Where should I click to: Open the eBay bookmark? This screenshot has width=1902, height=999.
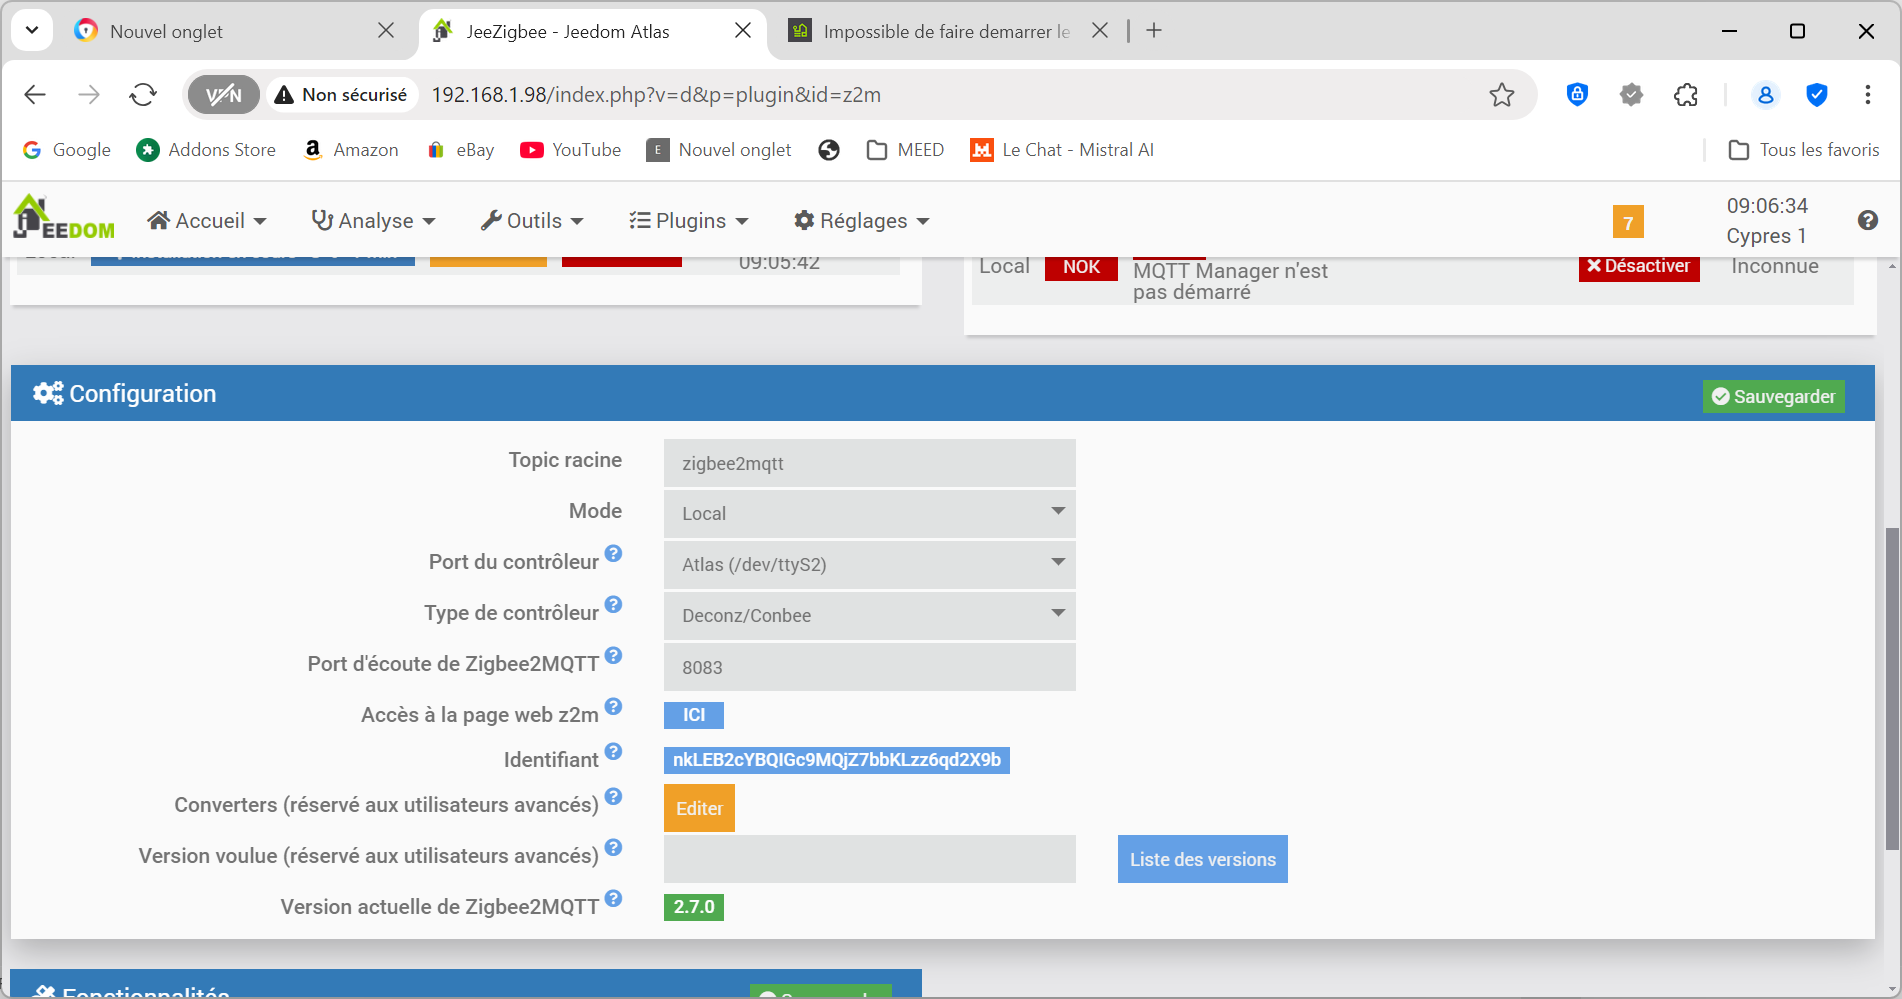(x=461, y=150)
